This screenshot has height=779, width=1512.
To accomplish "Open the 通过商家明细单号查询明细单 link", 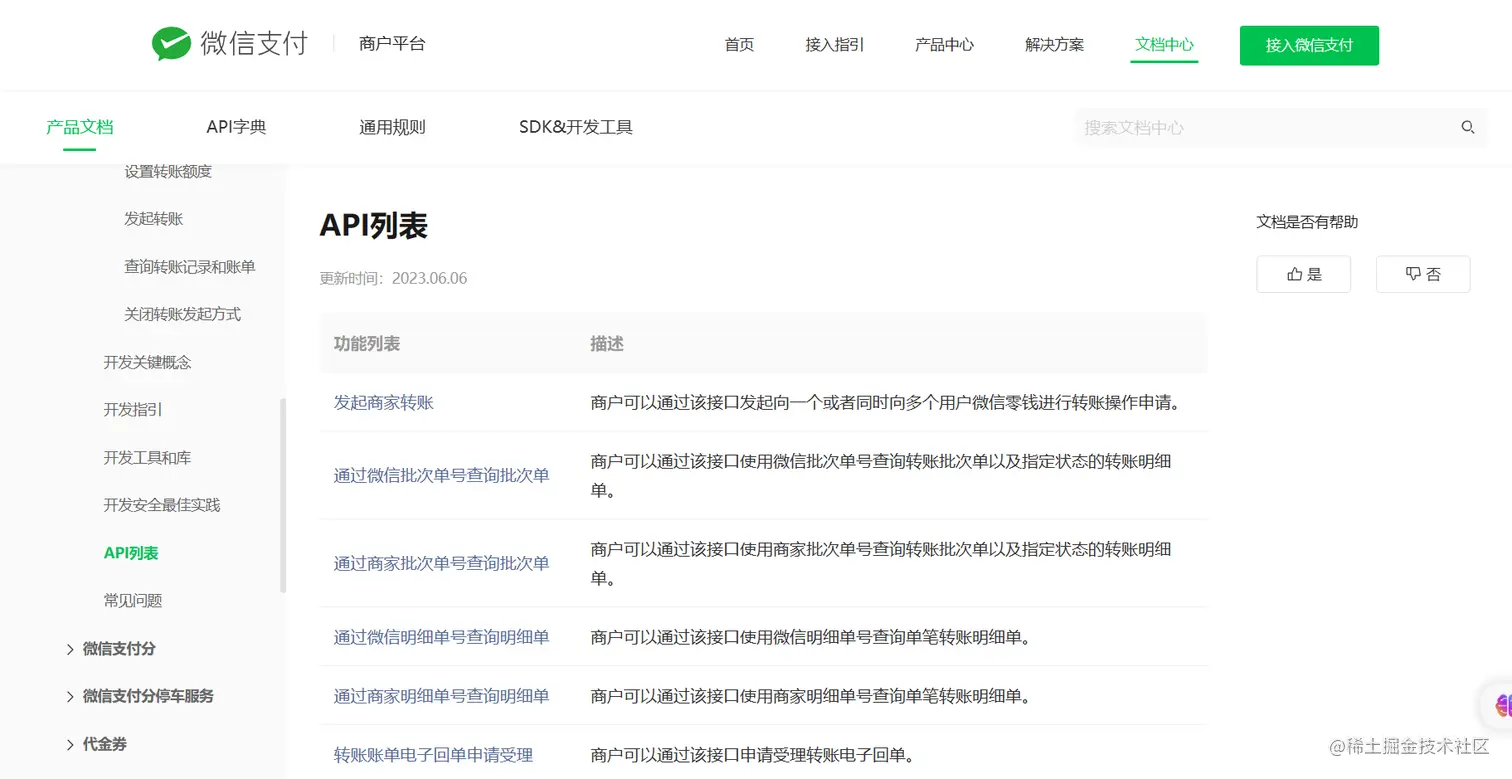I will click(x=442, y=696).
